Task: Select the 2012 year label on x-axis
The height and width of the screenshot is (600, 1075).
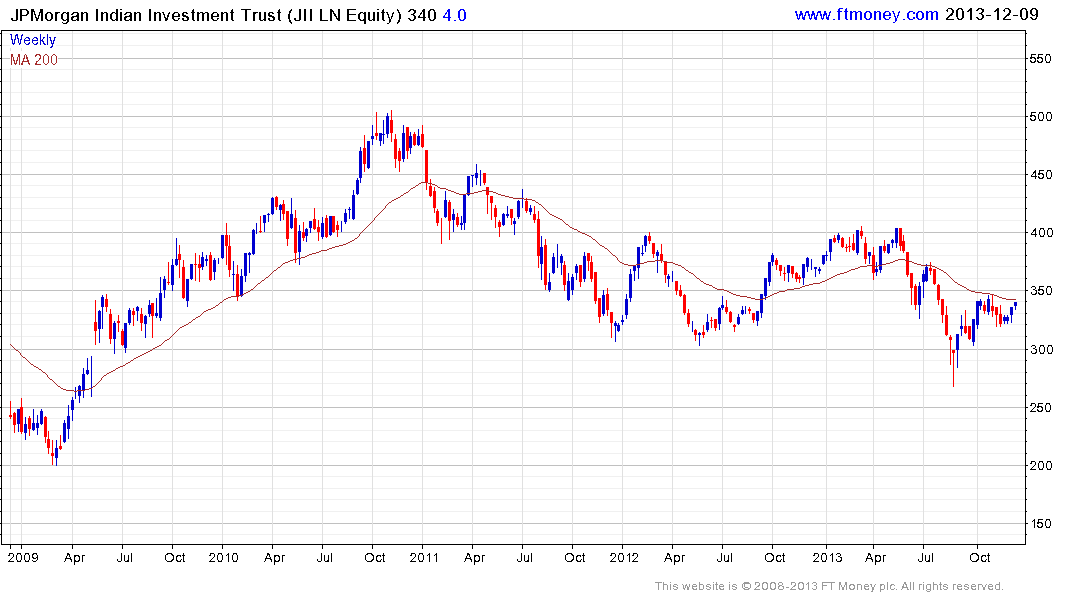Action: tap(624, 558)
